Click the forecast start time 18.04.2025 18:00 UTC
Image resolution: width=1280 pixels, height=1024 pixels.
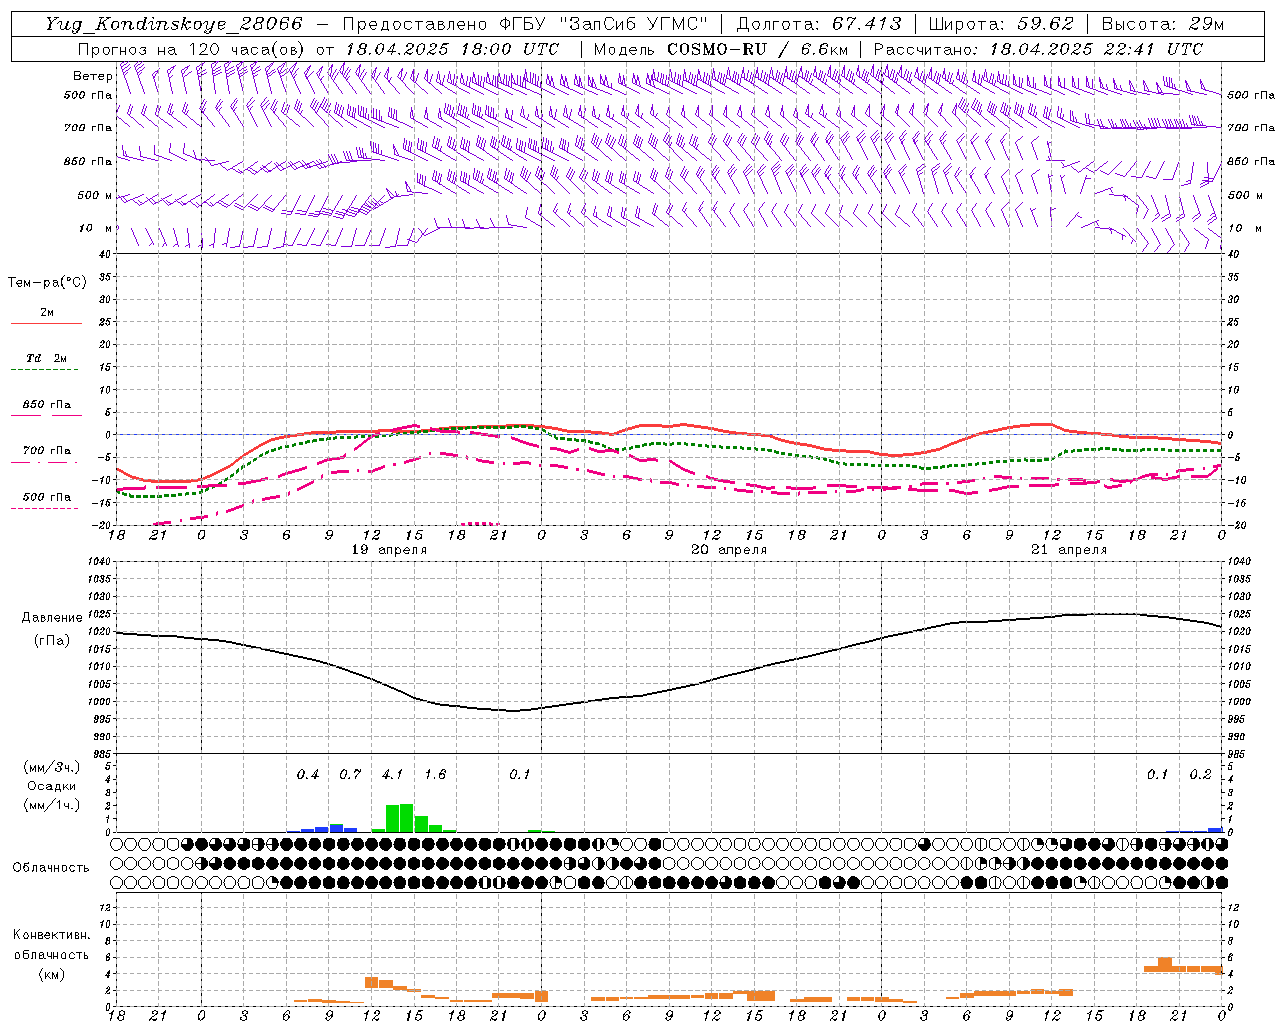[452, 49]
